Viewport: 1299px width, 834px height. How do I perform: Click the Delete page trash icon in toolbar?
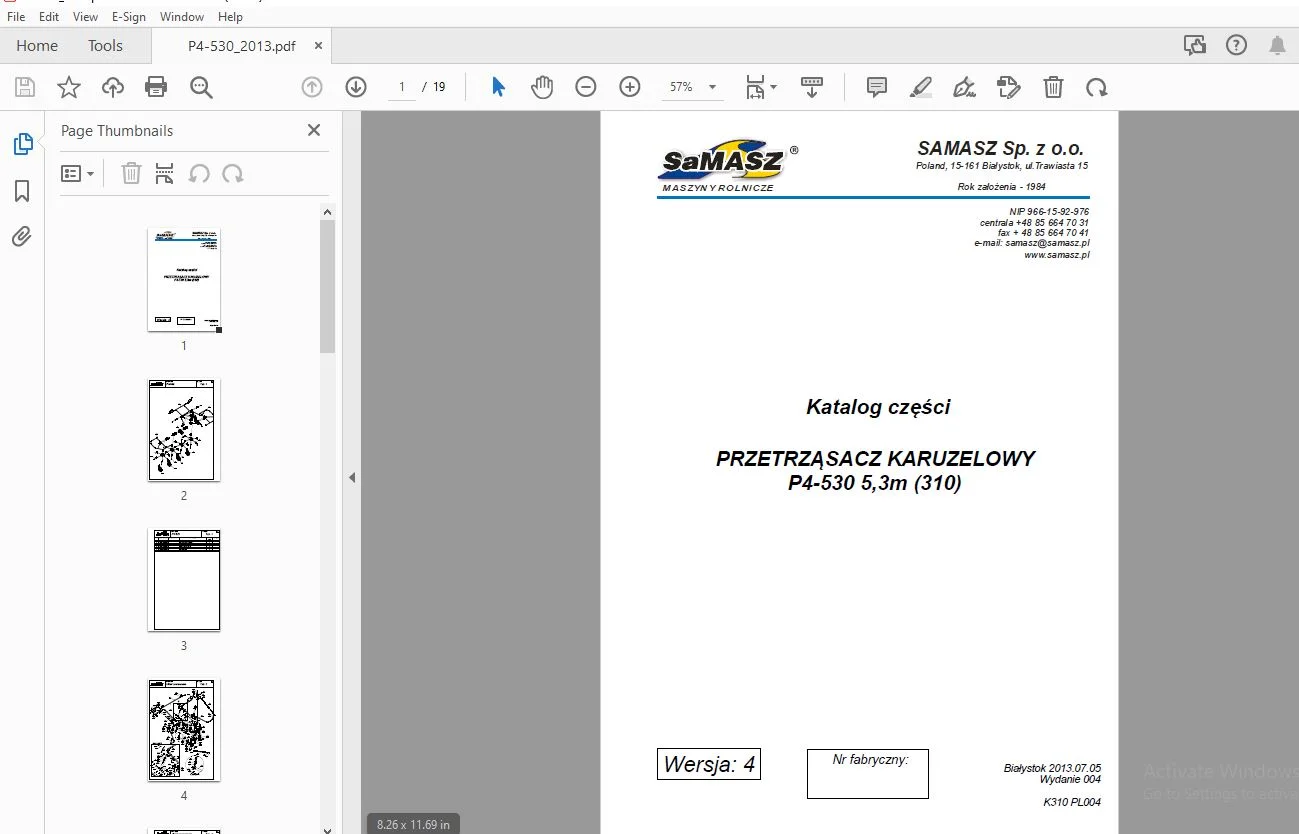1053,87
